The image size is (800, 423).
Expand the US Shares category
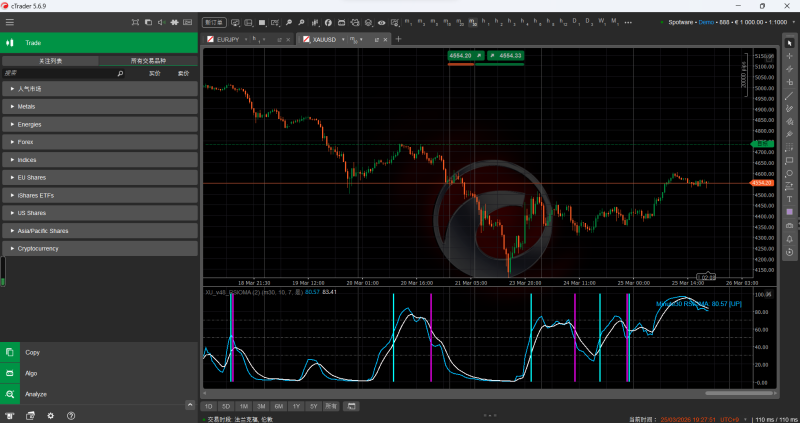pyautogui.click(x=99, y=213)
